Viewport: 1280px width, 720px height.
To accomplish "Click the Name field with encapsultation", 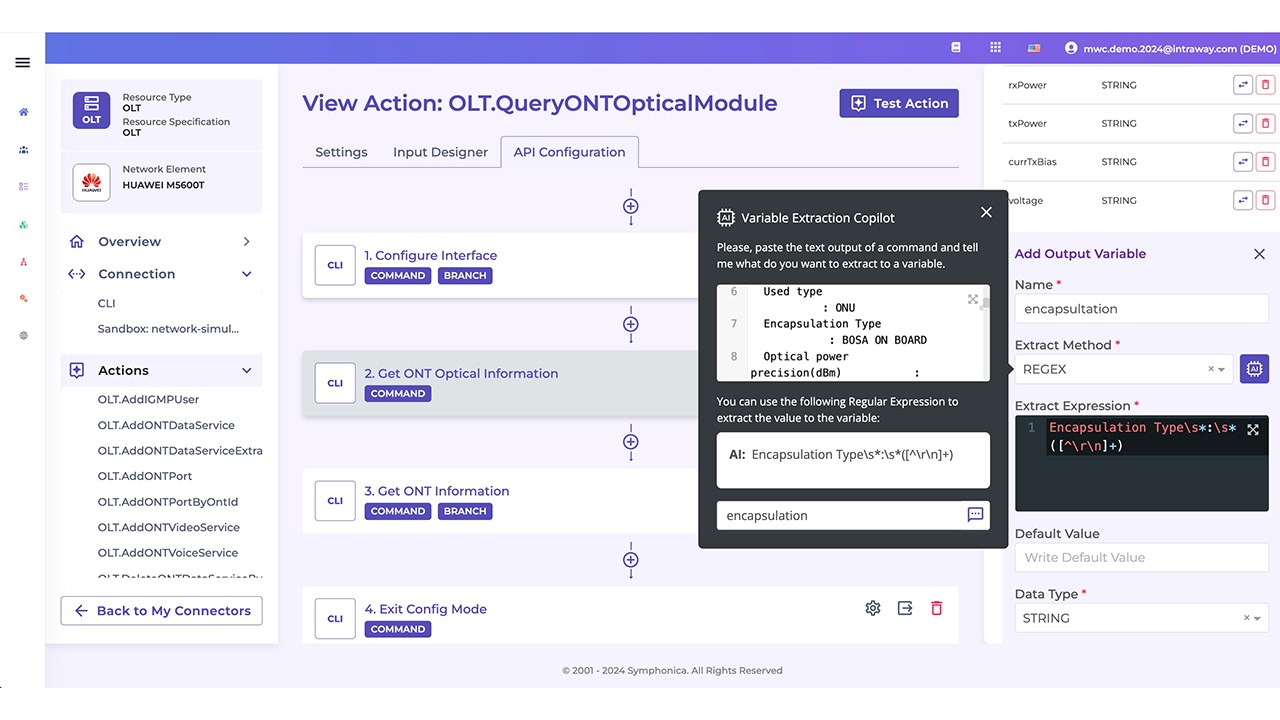I will point(1142,309).
